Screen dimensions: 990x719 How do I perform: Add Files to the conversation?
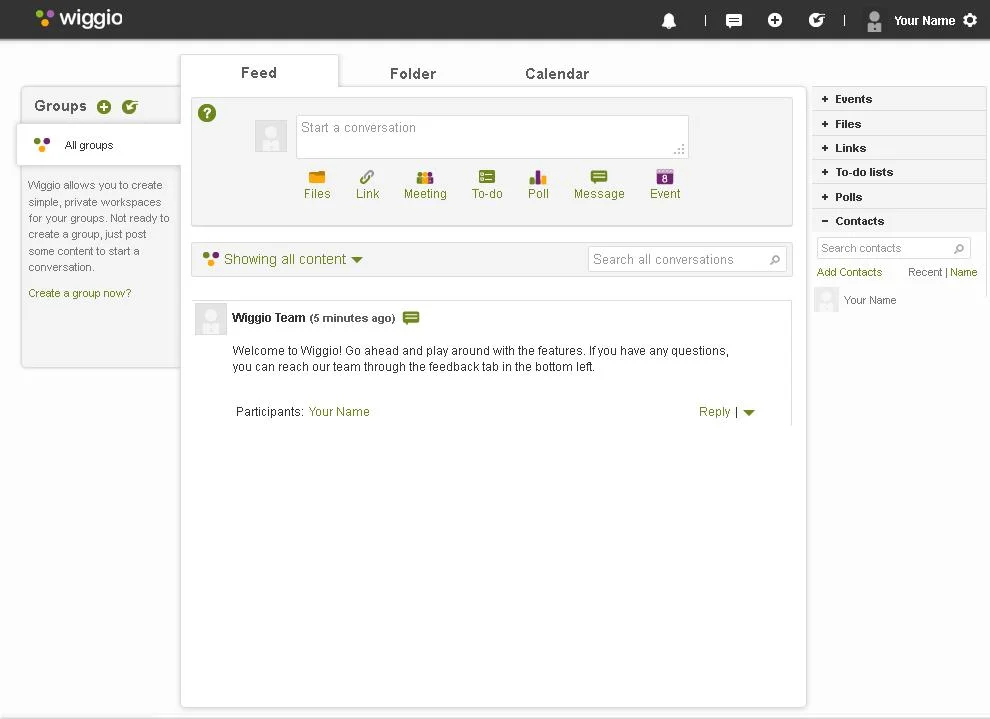pos(317,185)
